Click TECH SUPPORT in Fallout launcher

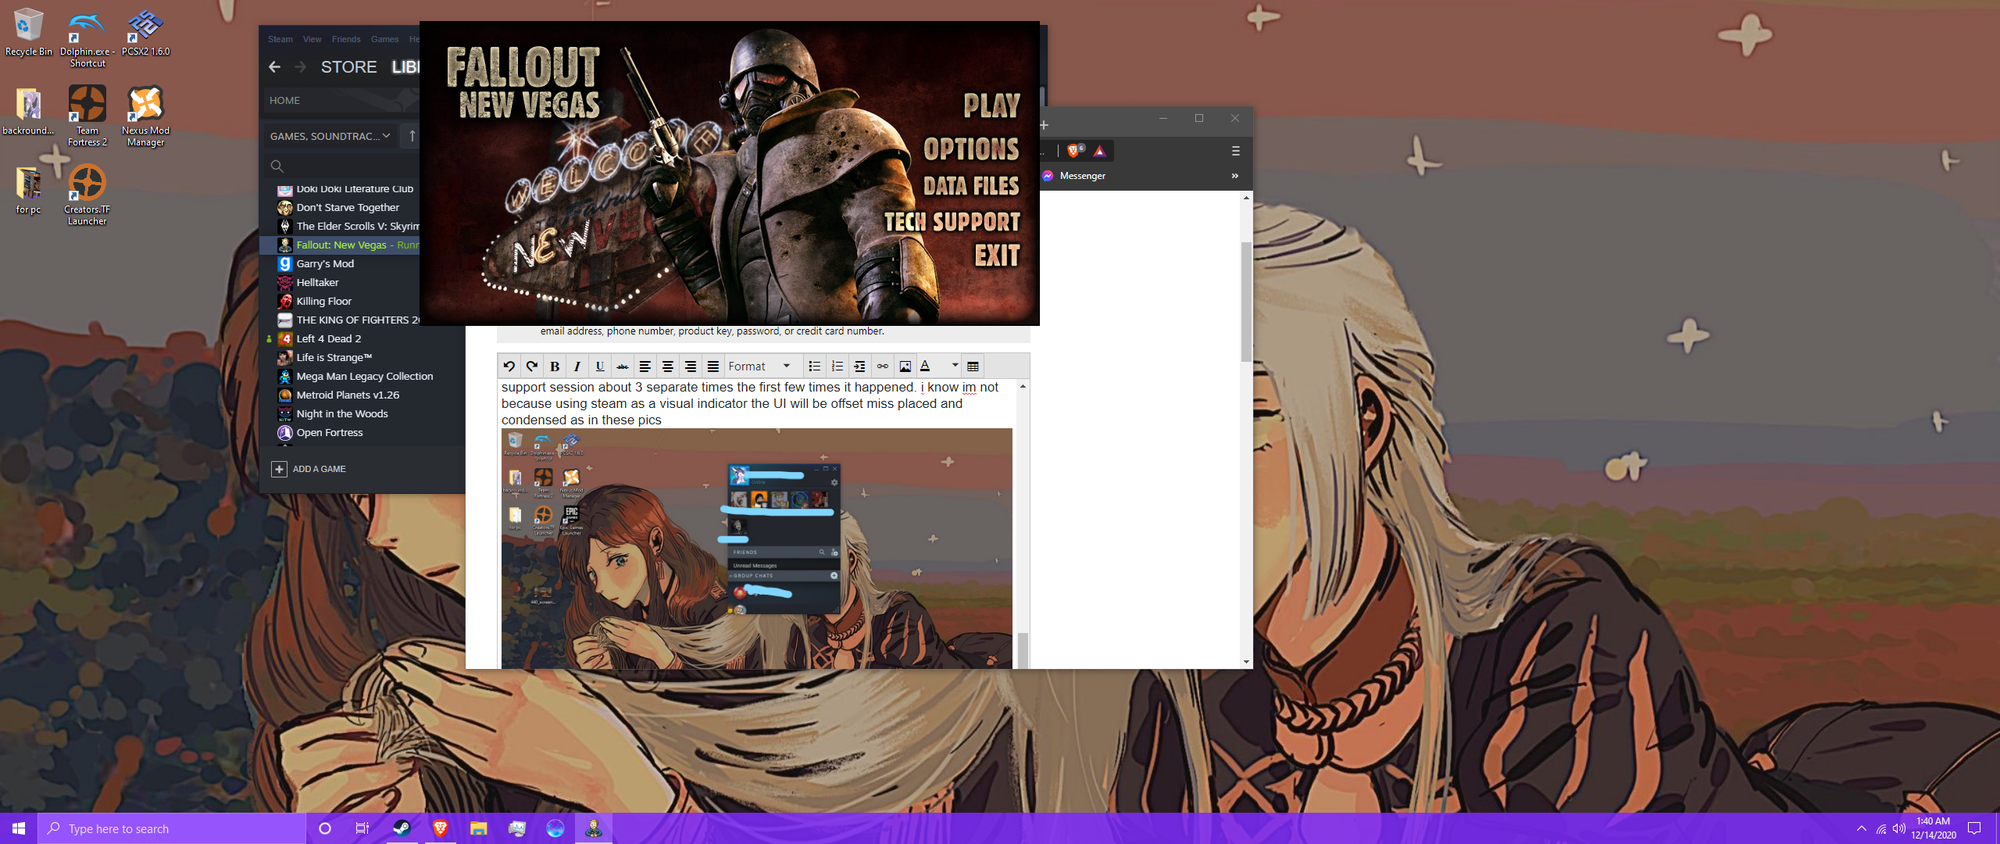coord(952,222)
